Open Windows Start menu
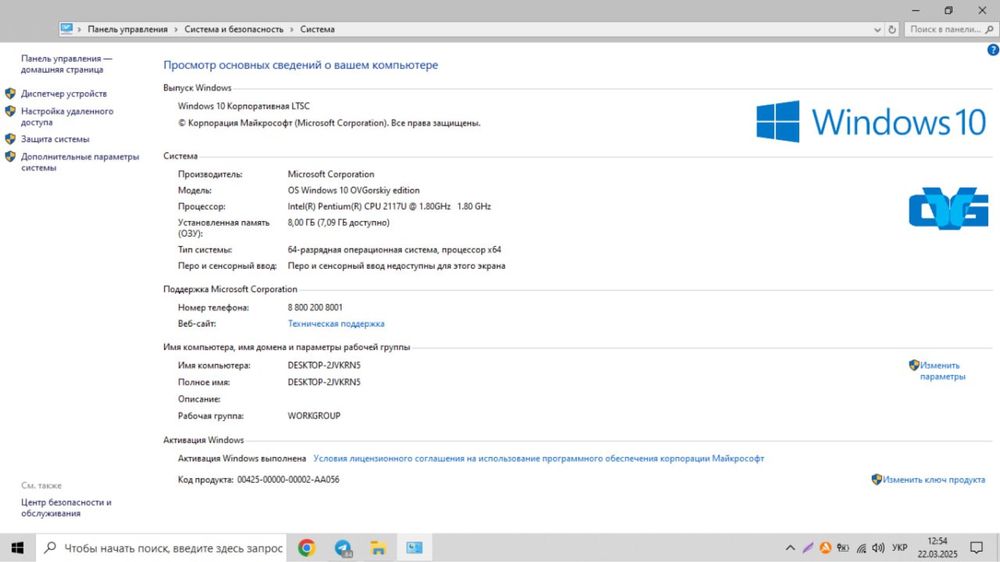Viewport: 1000px width, 562px height. (x=17, y=548)
